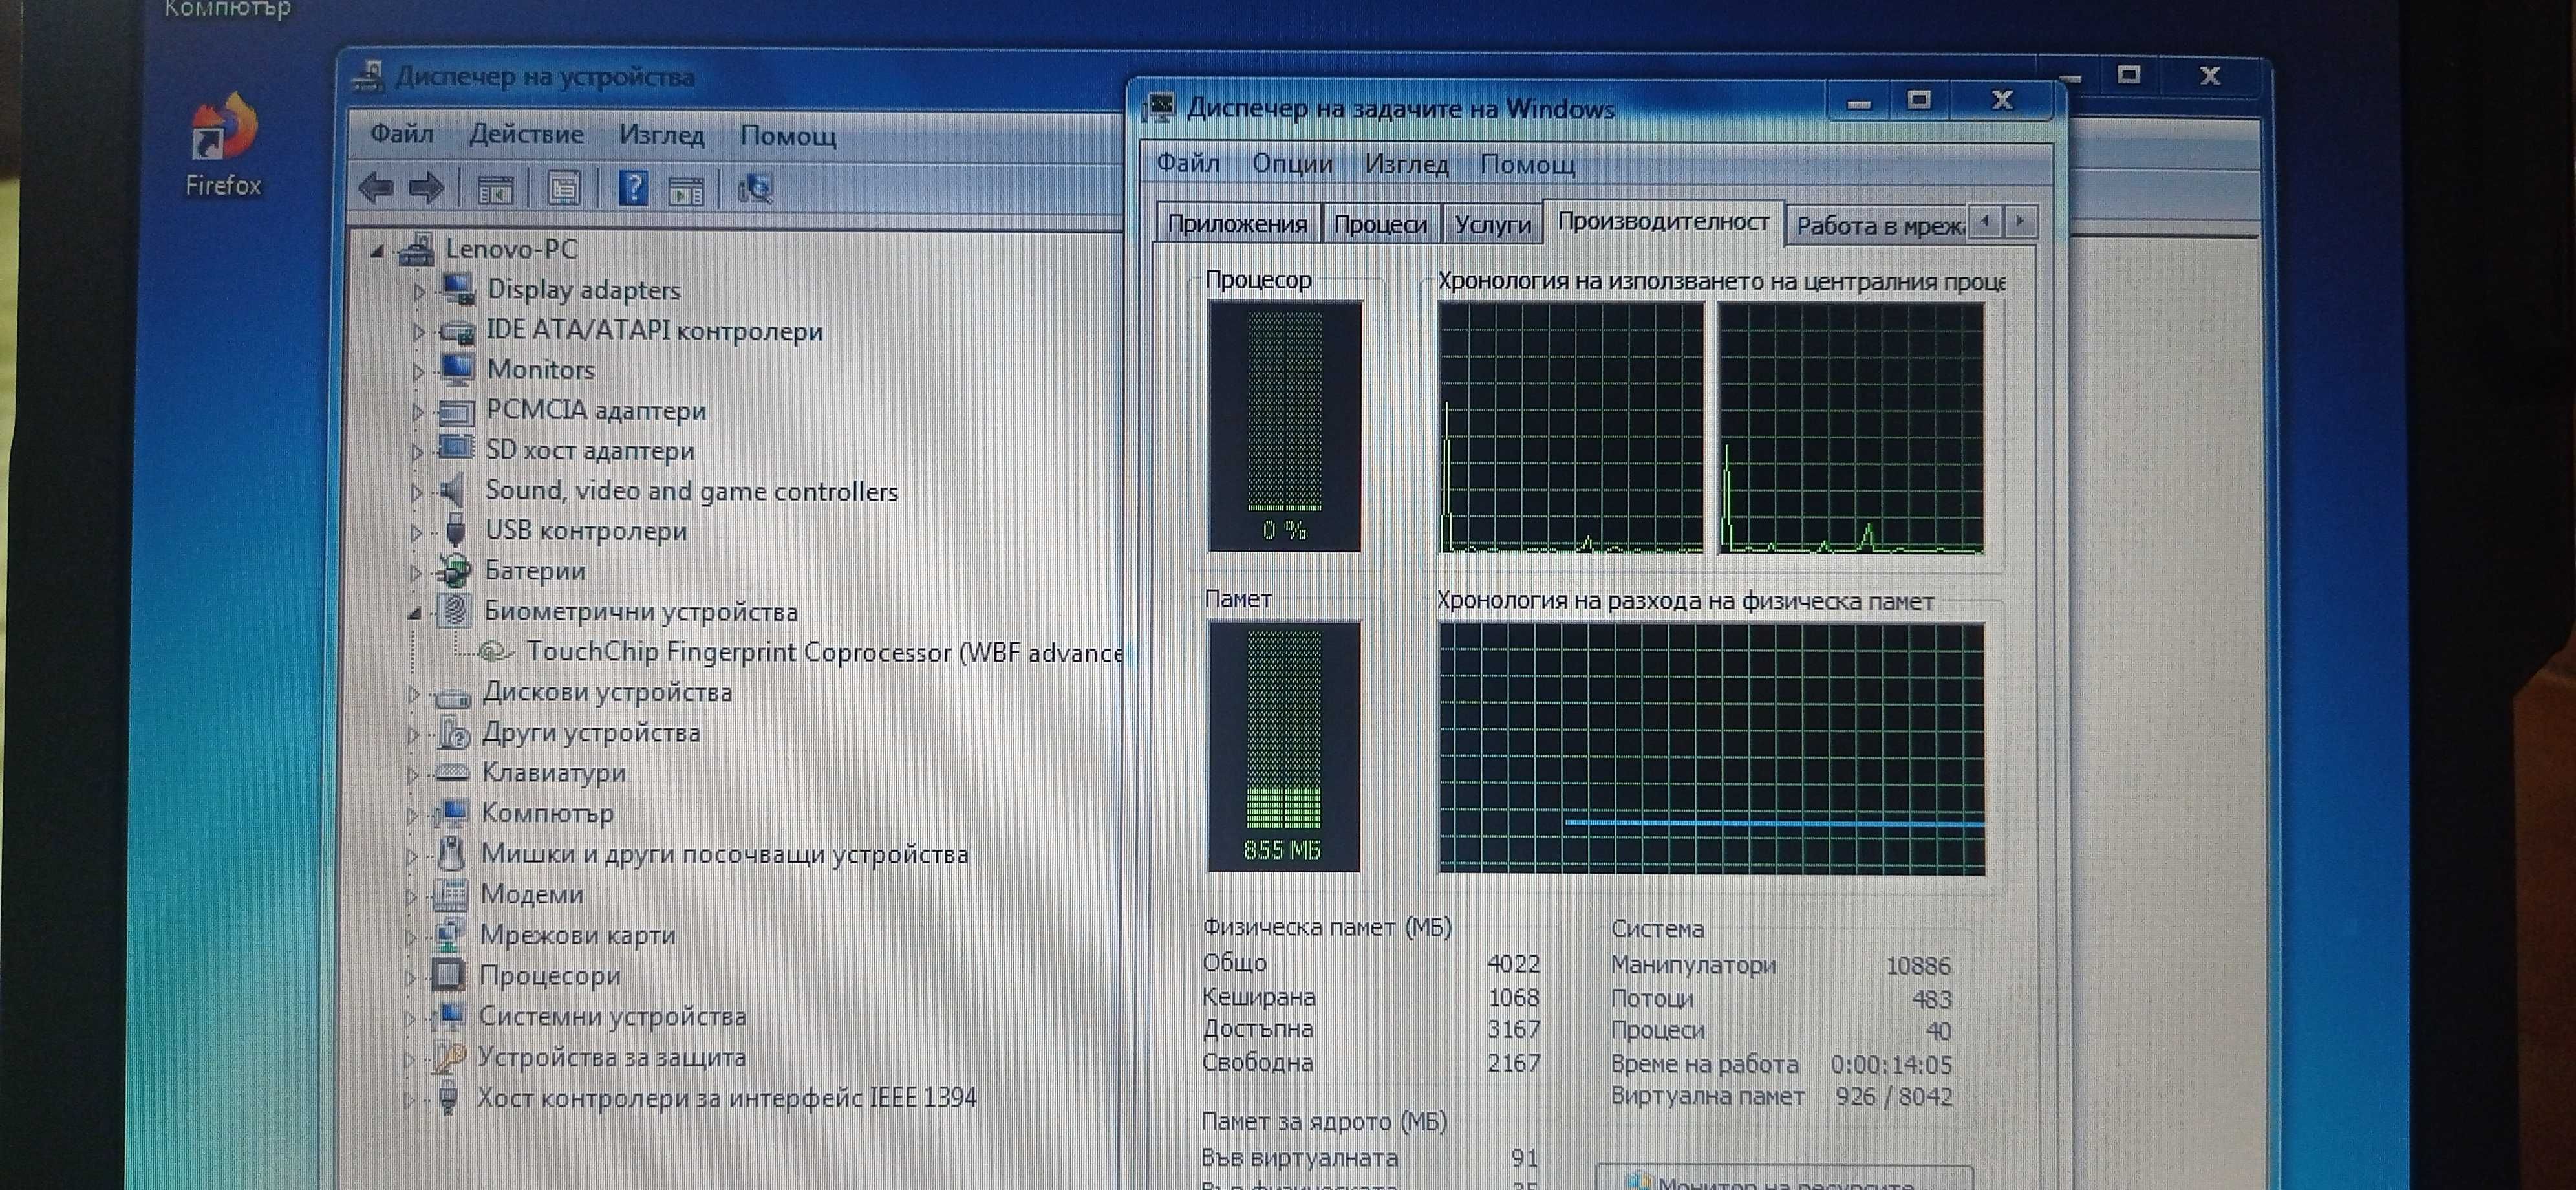Open the Помощ menu in Device Manager
The height and width of the screenshot is (1190, 2576).
click(788, 136)
